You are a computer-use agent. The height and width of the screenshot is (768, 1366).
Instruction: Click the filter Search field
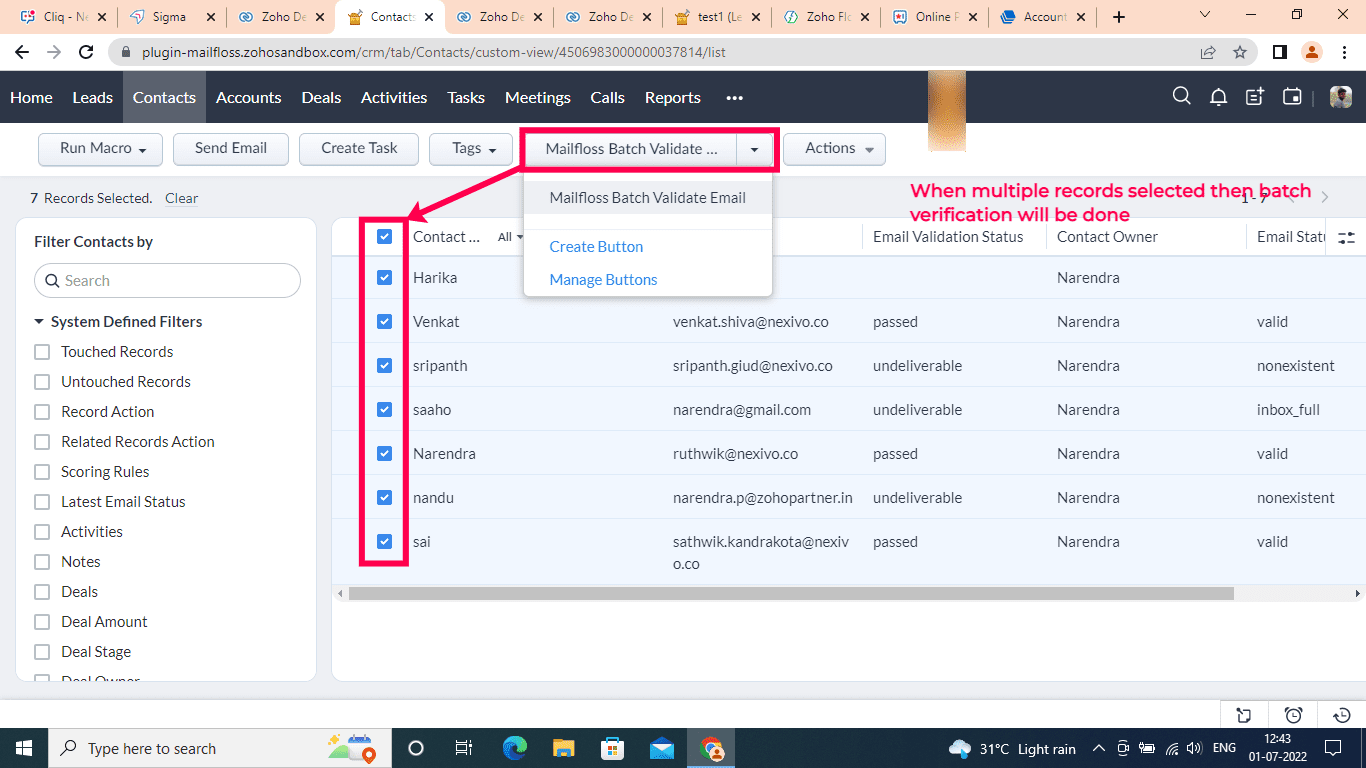tap(167, 281)
